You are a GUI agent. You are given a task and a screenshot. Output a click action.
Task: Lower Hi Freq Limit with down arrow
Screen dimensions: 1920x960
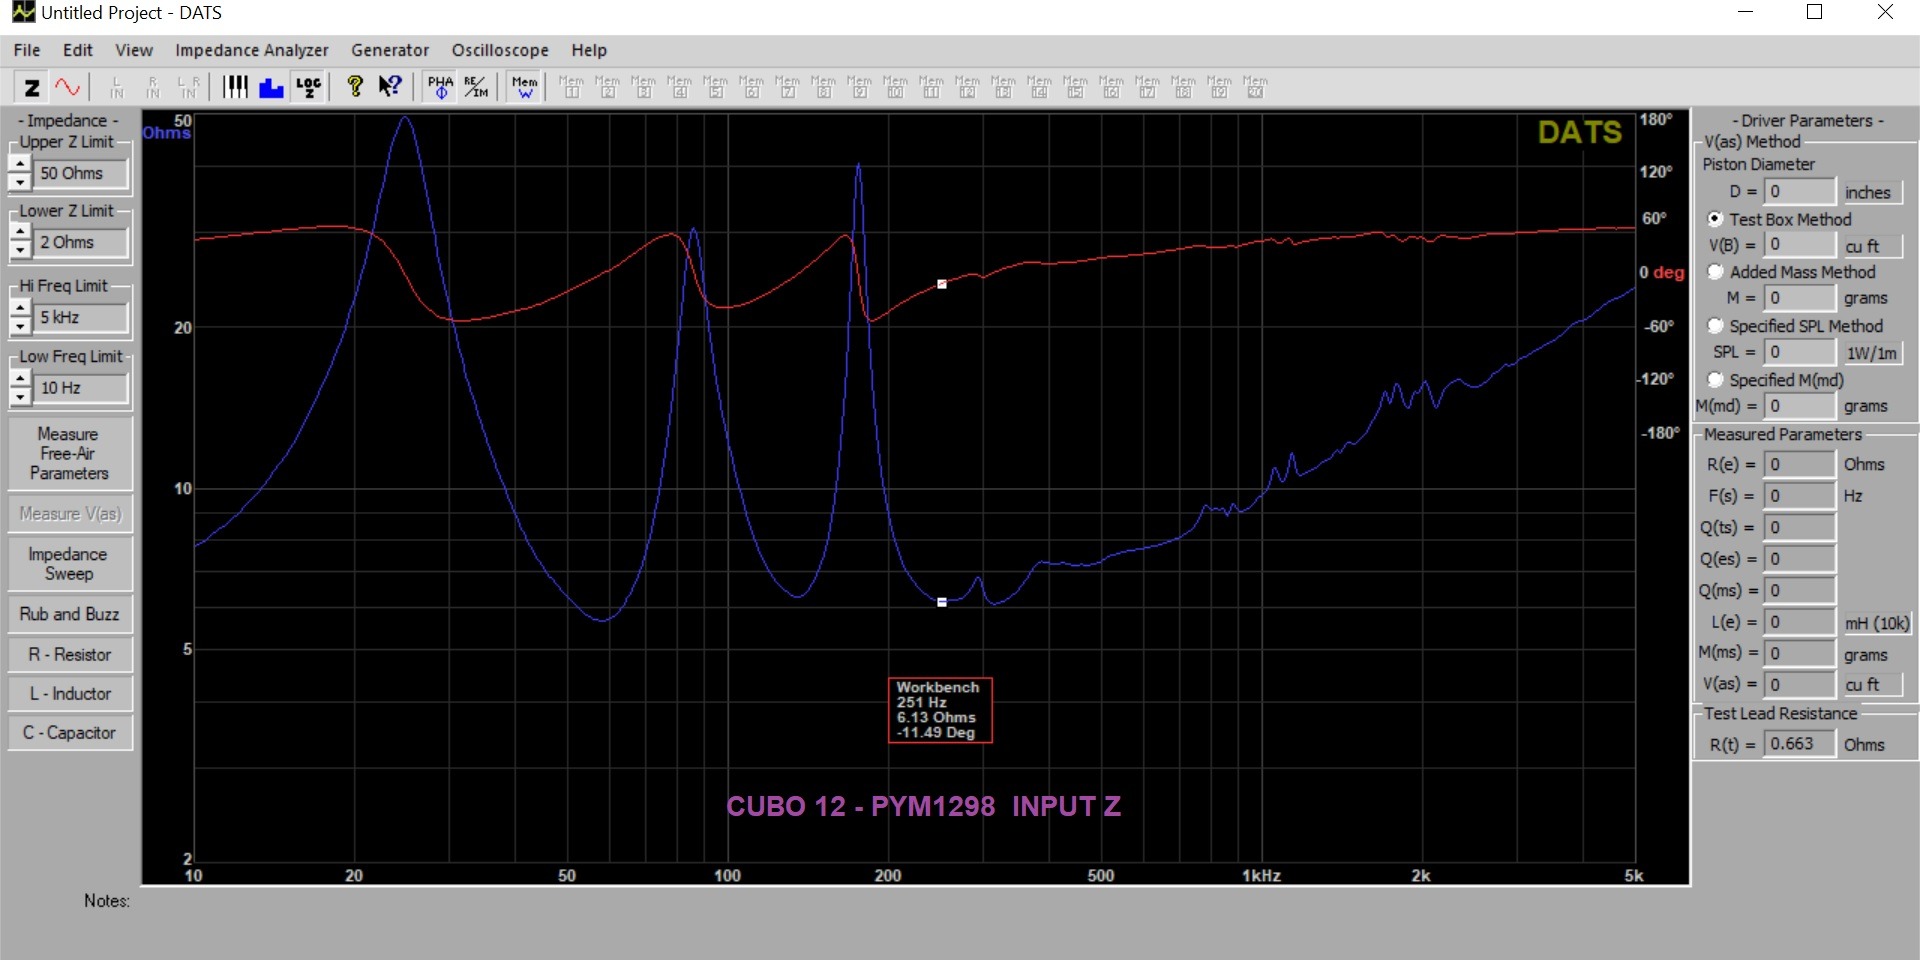click(19, 325)
